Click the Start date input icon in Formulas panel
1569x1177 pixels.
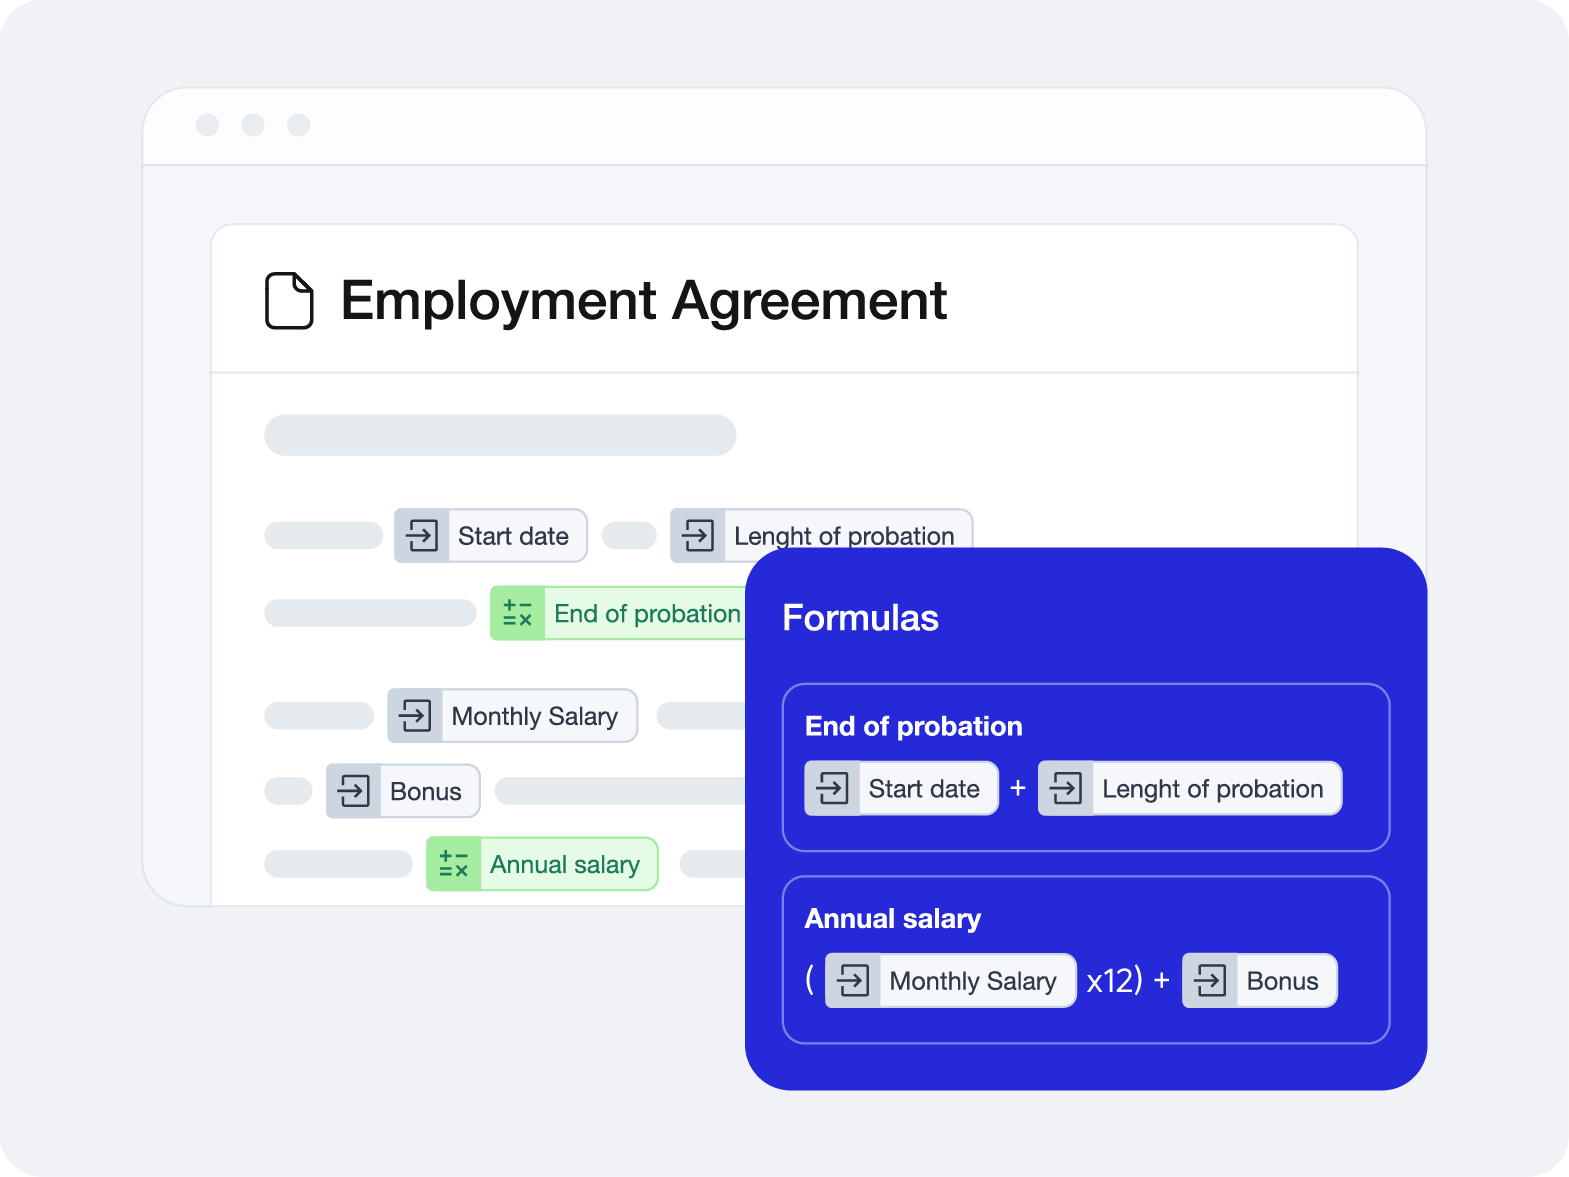click(832, 789)
